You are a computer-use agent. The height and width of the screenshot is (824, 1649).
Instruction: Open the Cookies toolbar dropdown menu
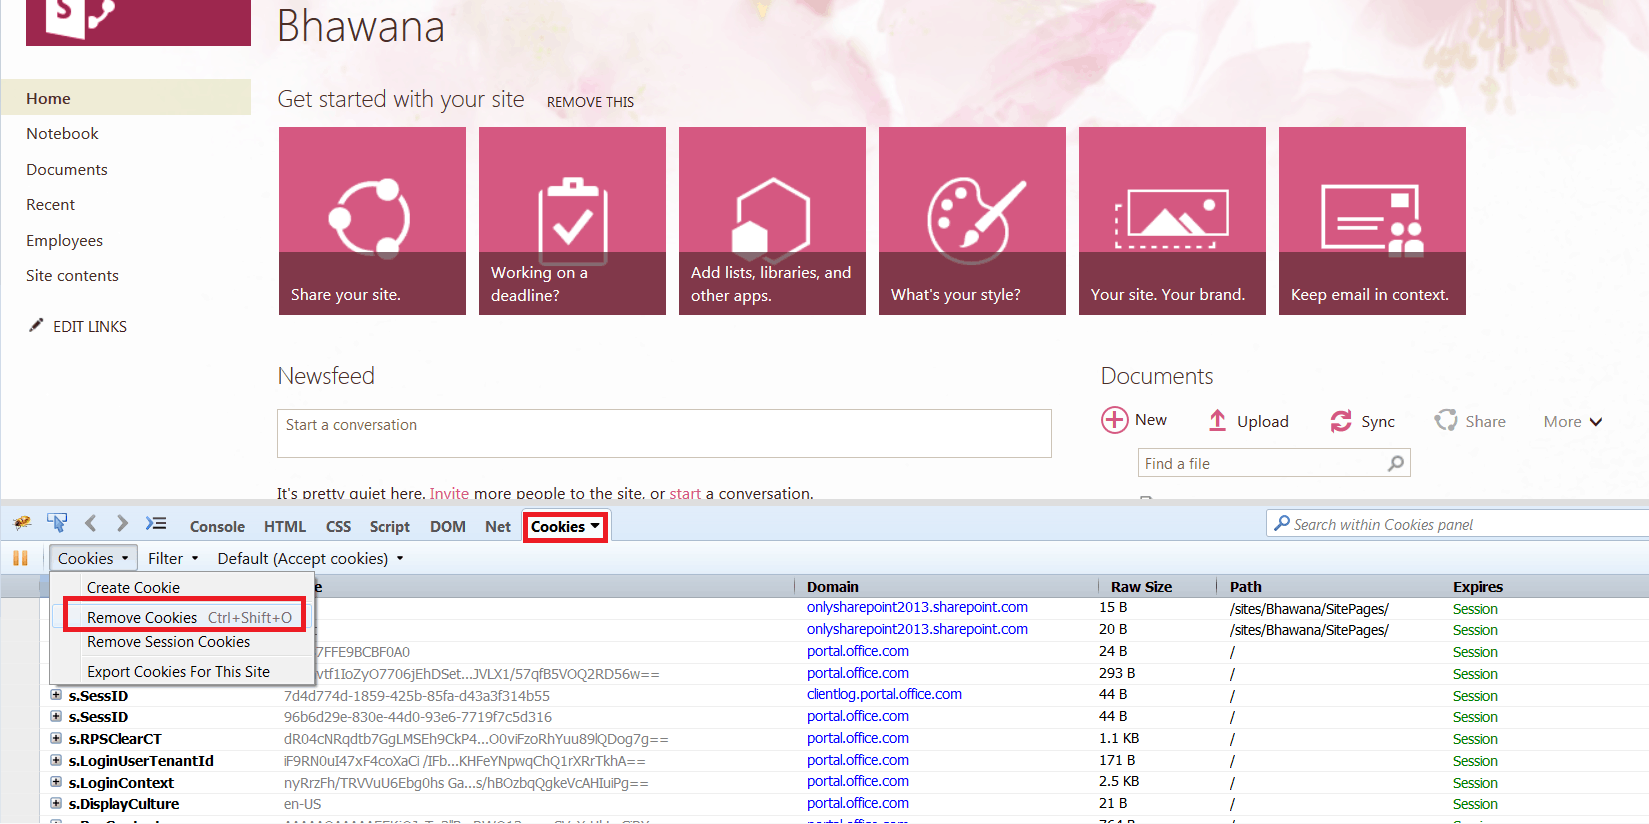[93, 558]
